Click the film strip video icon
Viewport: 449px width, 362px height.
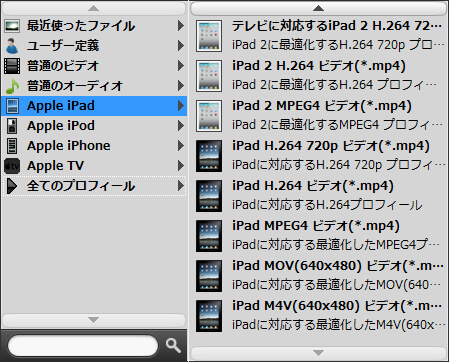[x=12, y=66]
